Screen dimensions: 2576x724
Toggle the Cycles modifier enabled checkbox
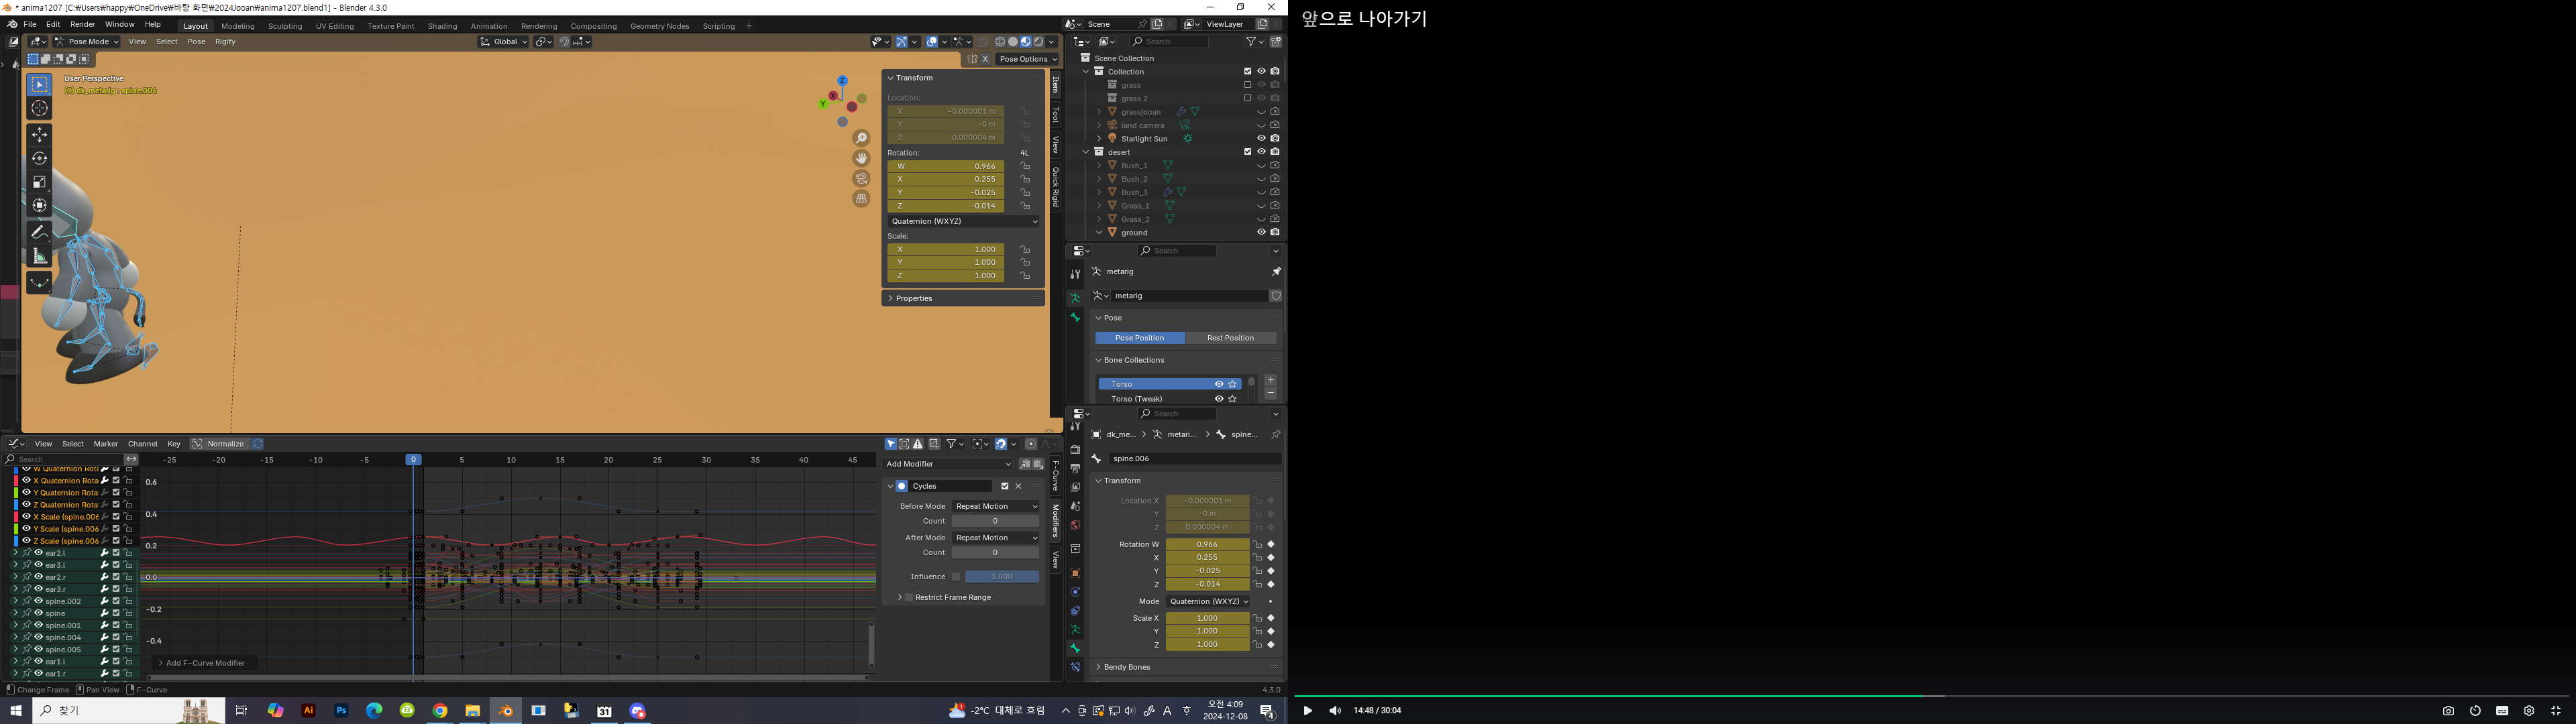1005,486
